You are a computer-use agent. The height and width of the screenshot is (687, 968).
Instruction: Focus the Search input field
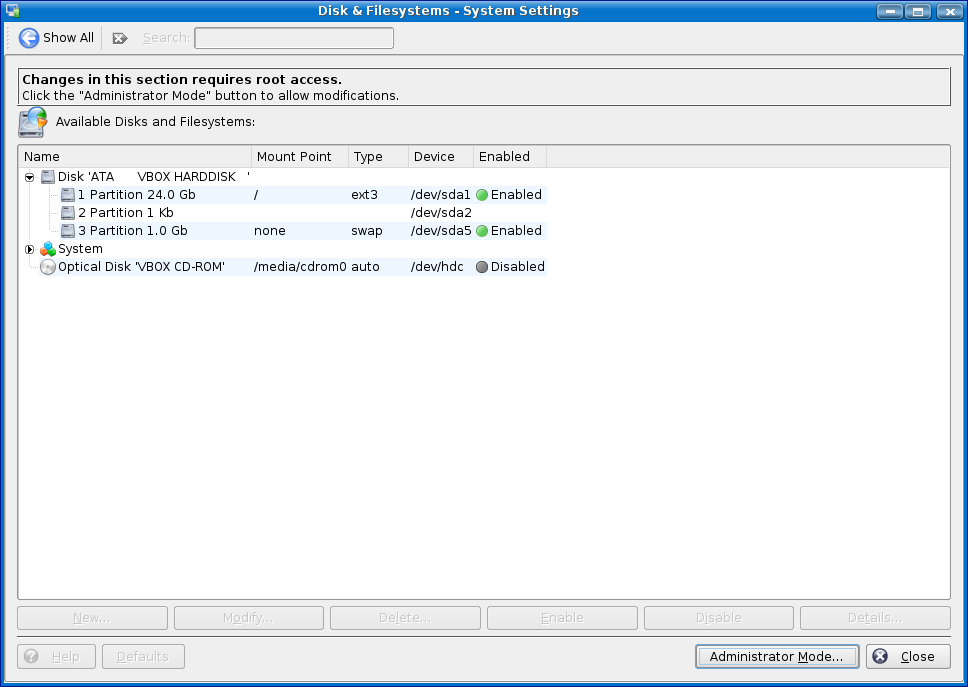(x=293, y=38)
